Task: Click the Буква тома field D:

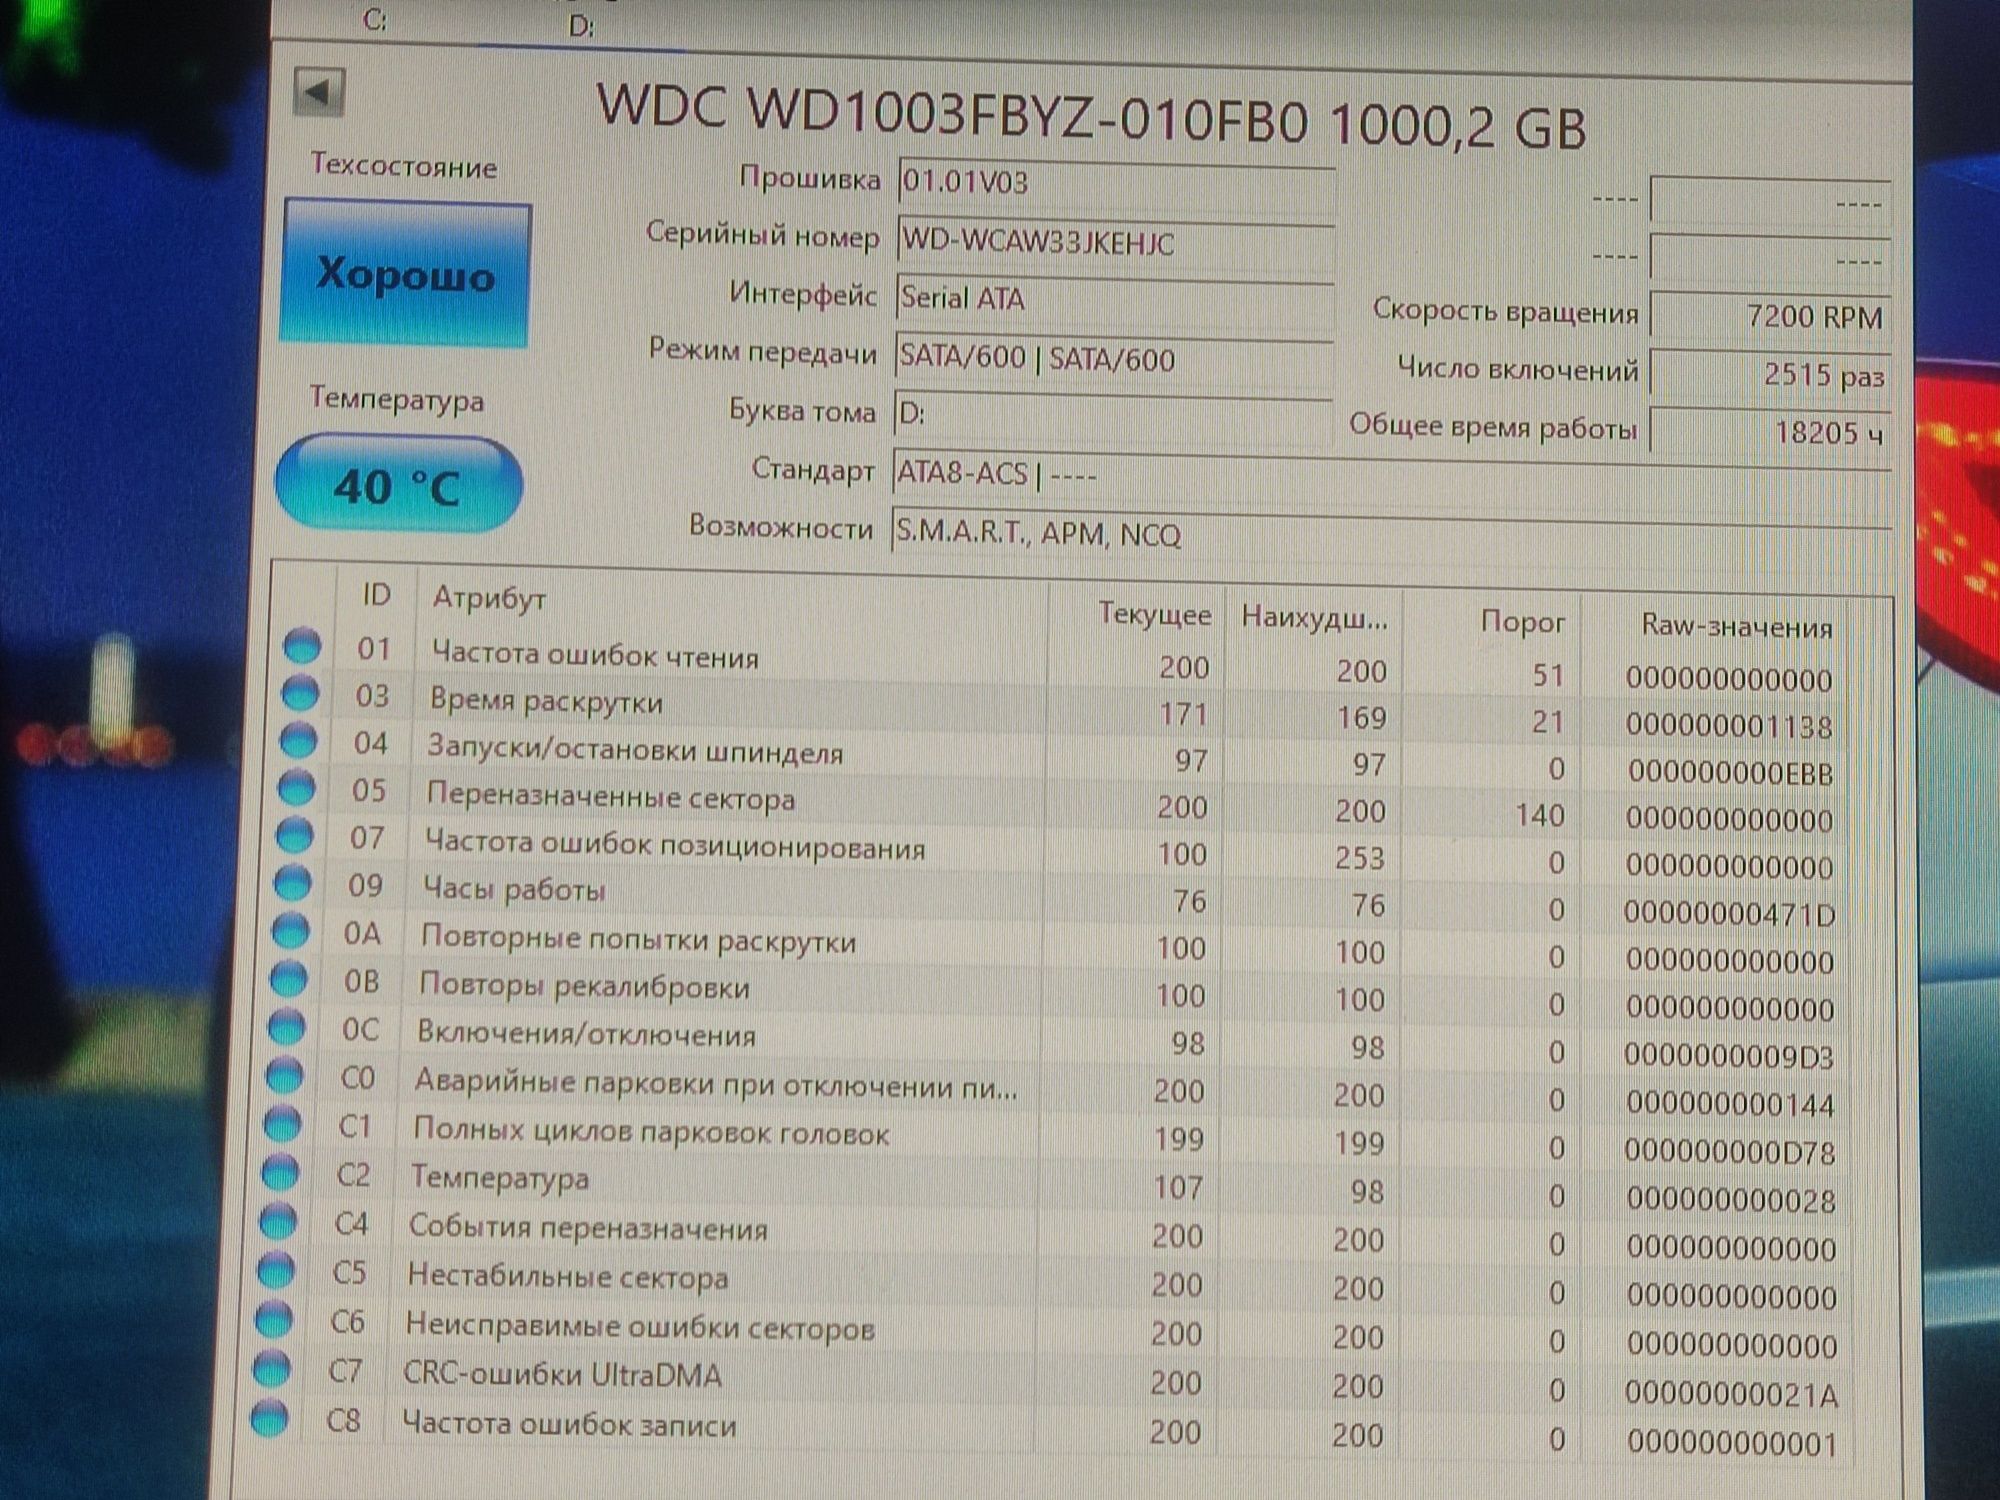Action: 1112,415
